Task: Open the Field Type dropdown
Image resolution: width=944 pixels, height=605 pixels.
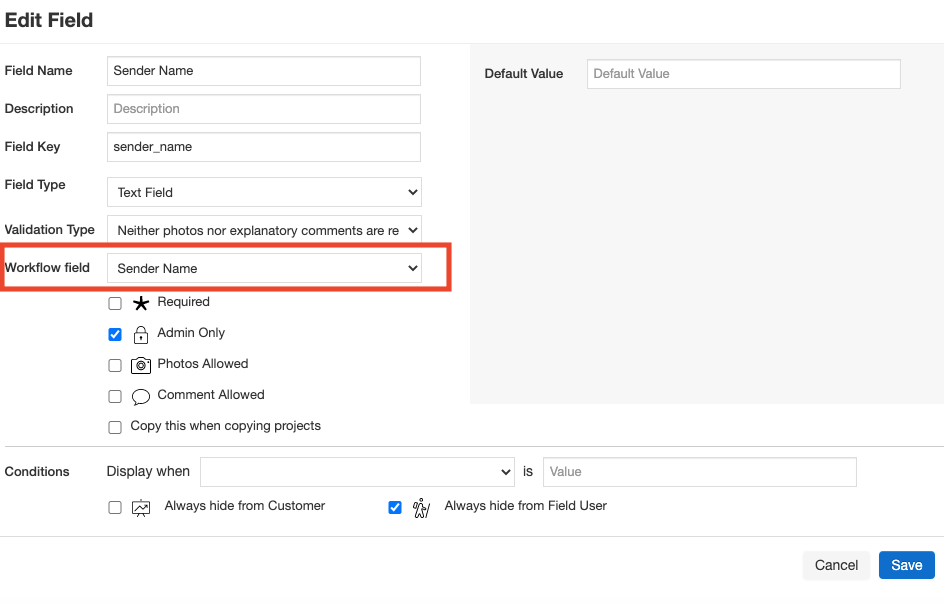Action: point(263,191)
